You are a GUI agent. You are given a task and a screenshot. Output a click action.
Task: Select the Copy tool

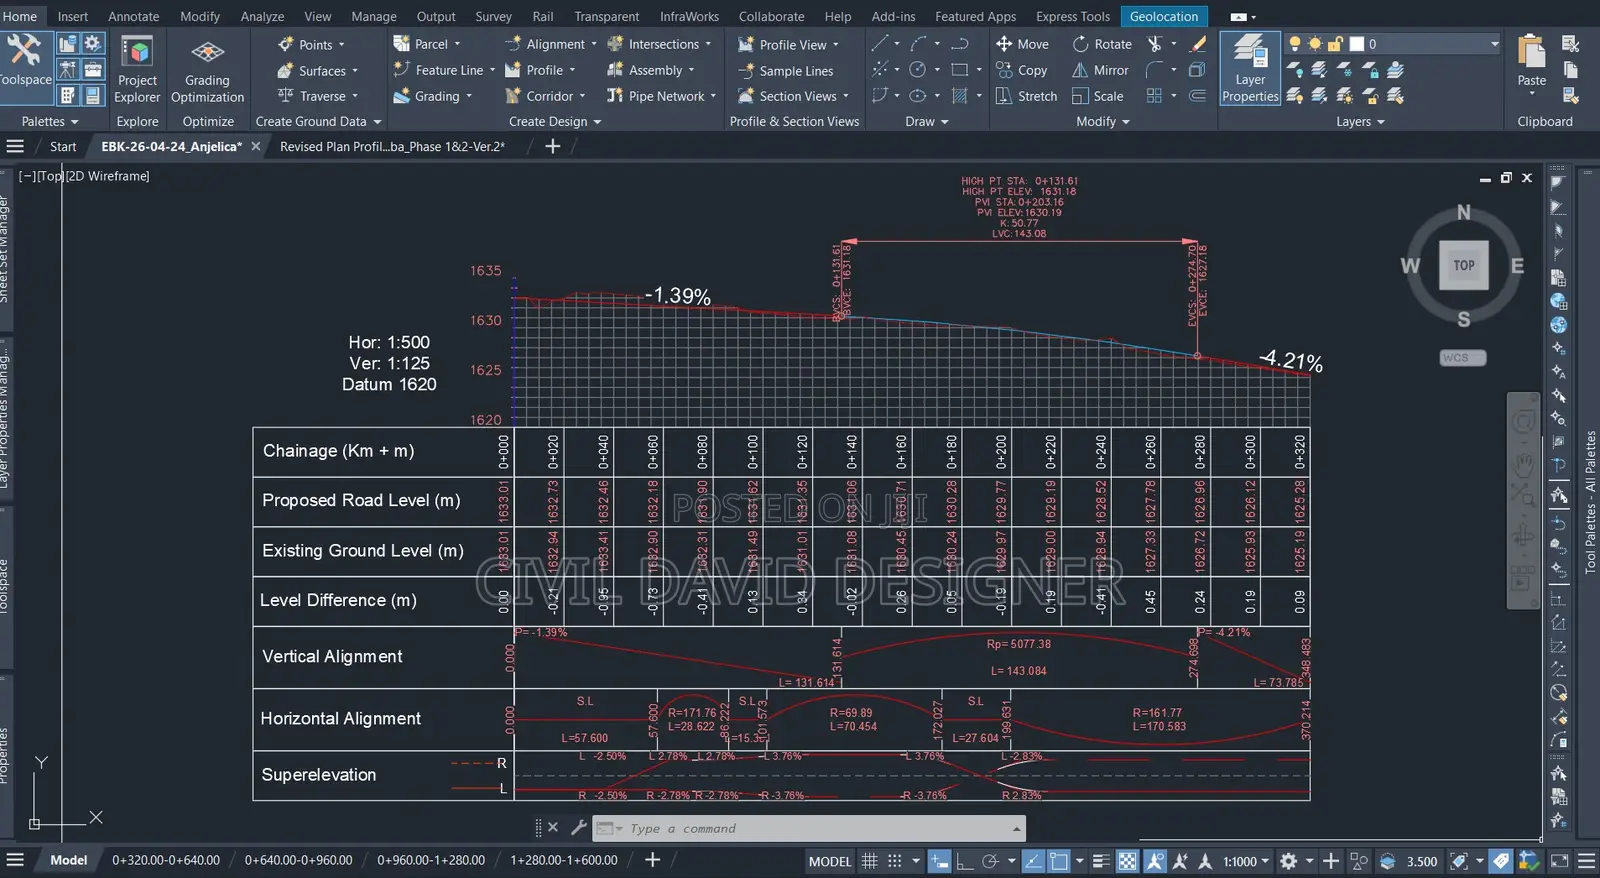pyautogui.click(x=1022, y=70)
